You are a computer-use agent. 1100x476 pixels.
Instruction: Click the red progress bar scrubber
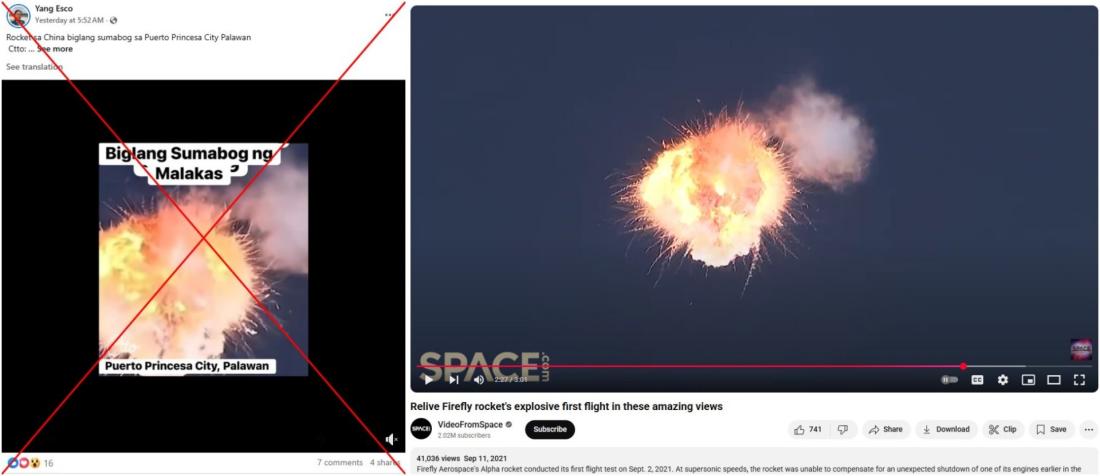tap(963, 366)
